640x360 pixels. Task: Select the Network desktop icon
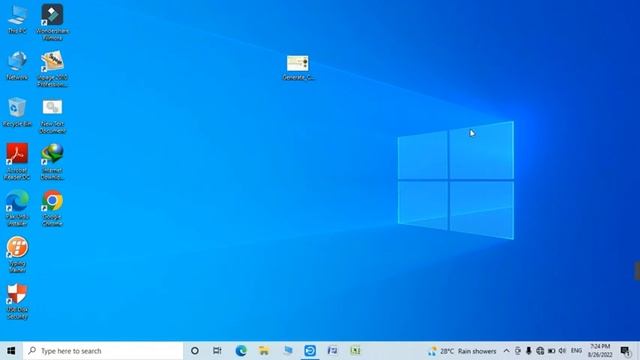(17, 65)
